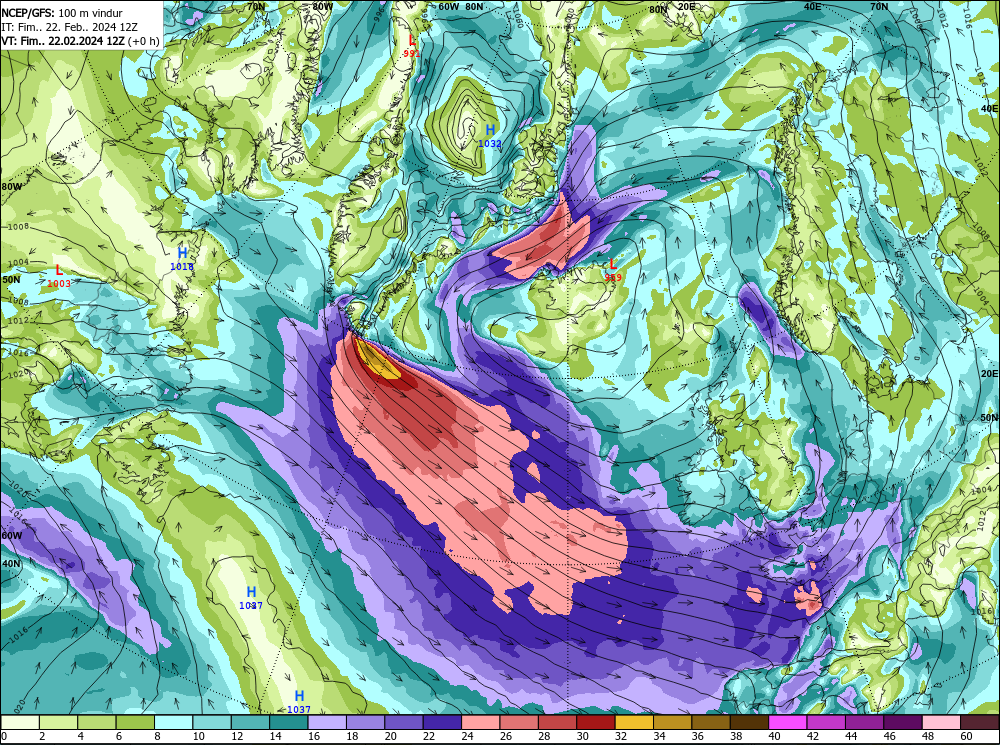Click the legend scale value 48
1000x745 pixels.
pyautogui.click(x=927, y=737)
